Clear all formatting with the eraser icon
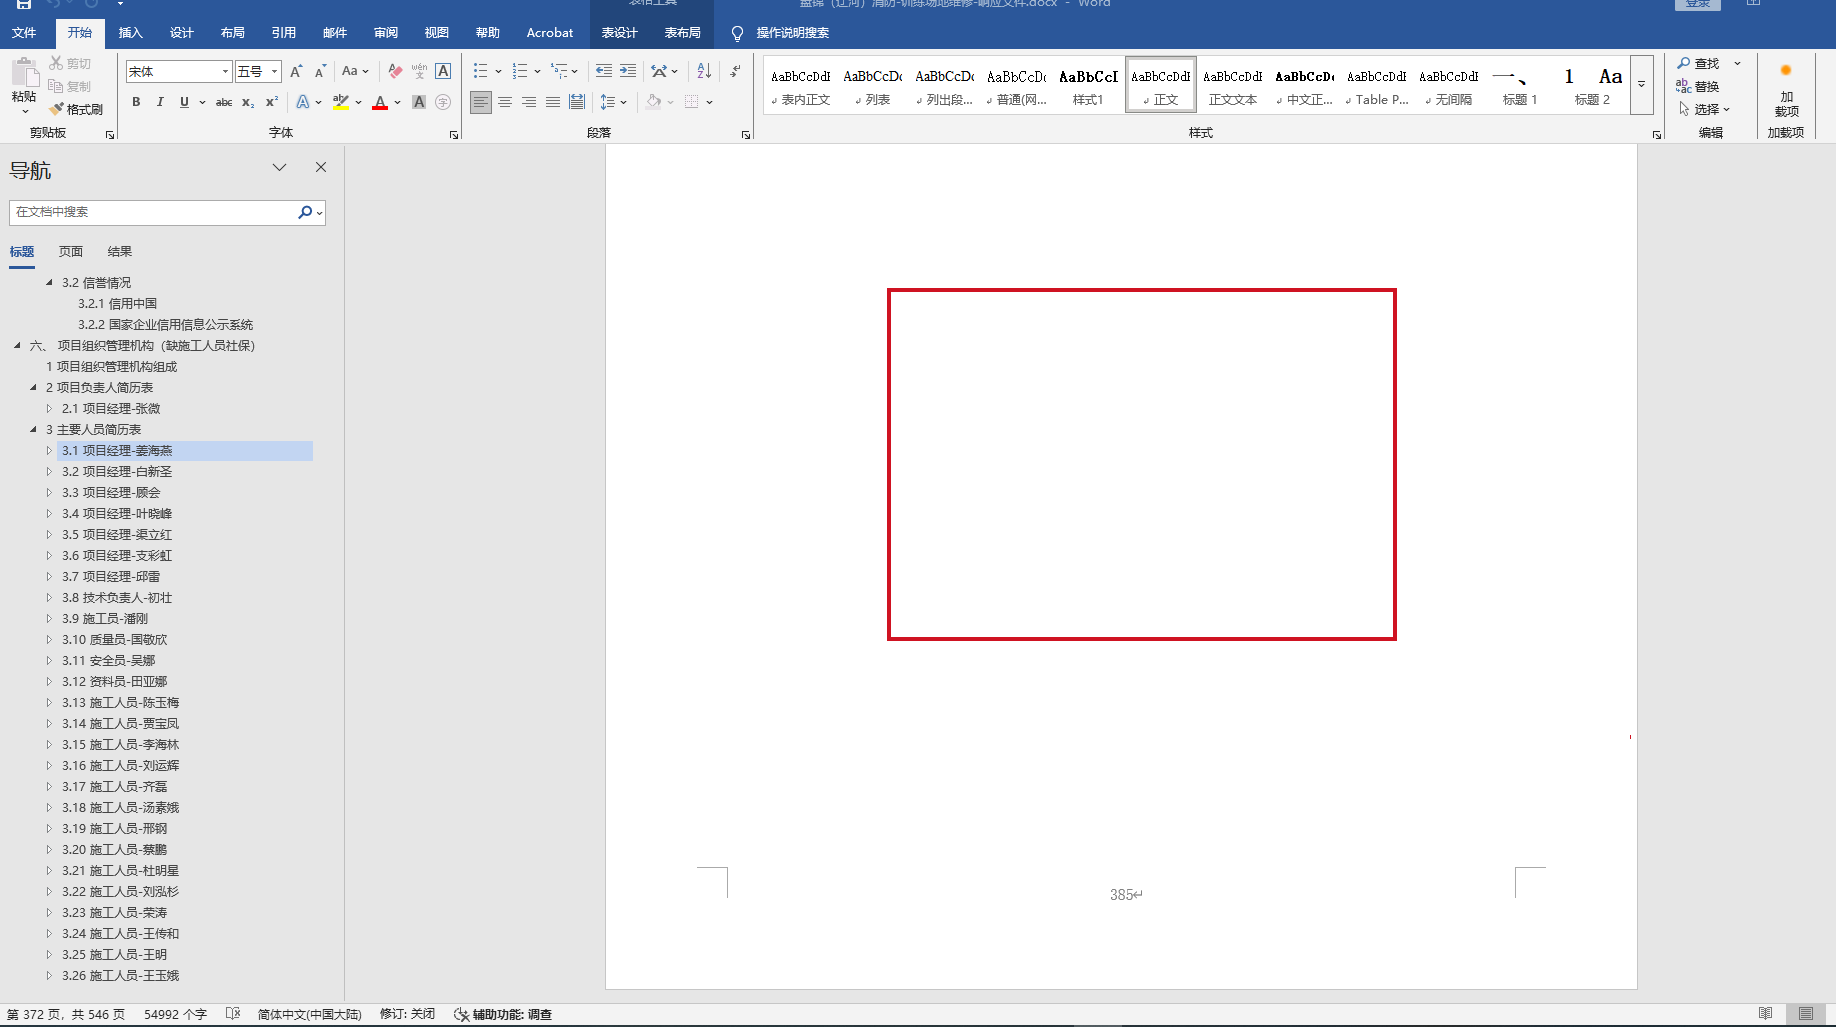Screen dimensions: 1836x1027 [x=395, y=71]
